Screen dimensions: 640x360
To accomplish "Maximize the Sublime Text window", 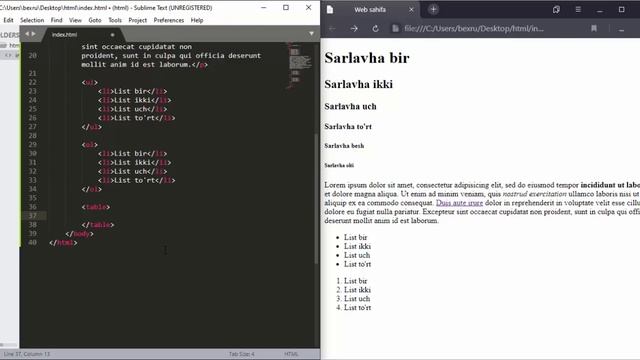I will pos(286,8).
